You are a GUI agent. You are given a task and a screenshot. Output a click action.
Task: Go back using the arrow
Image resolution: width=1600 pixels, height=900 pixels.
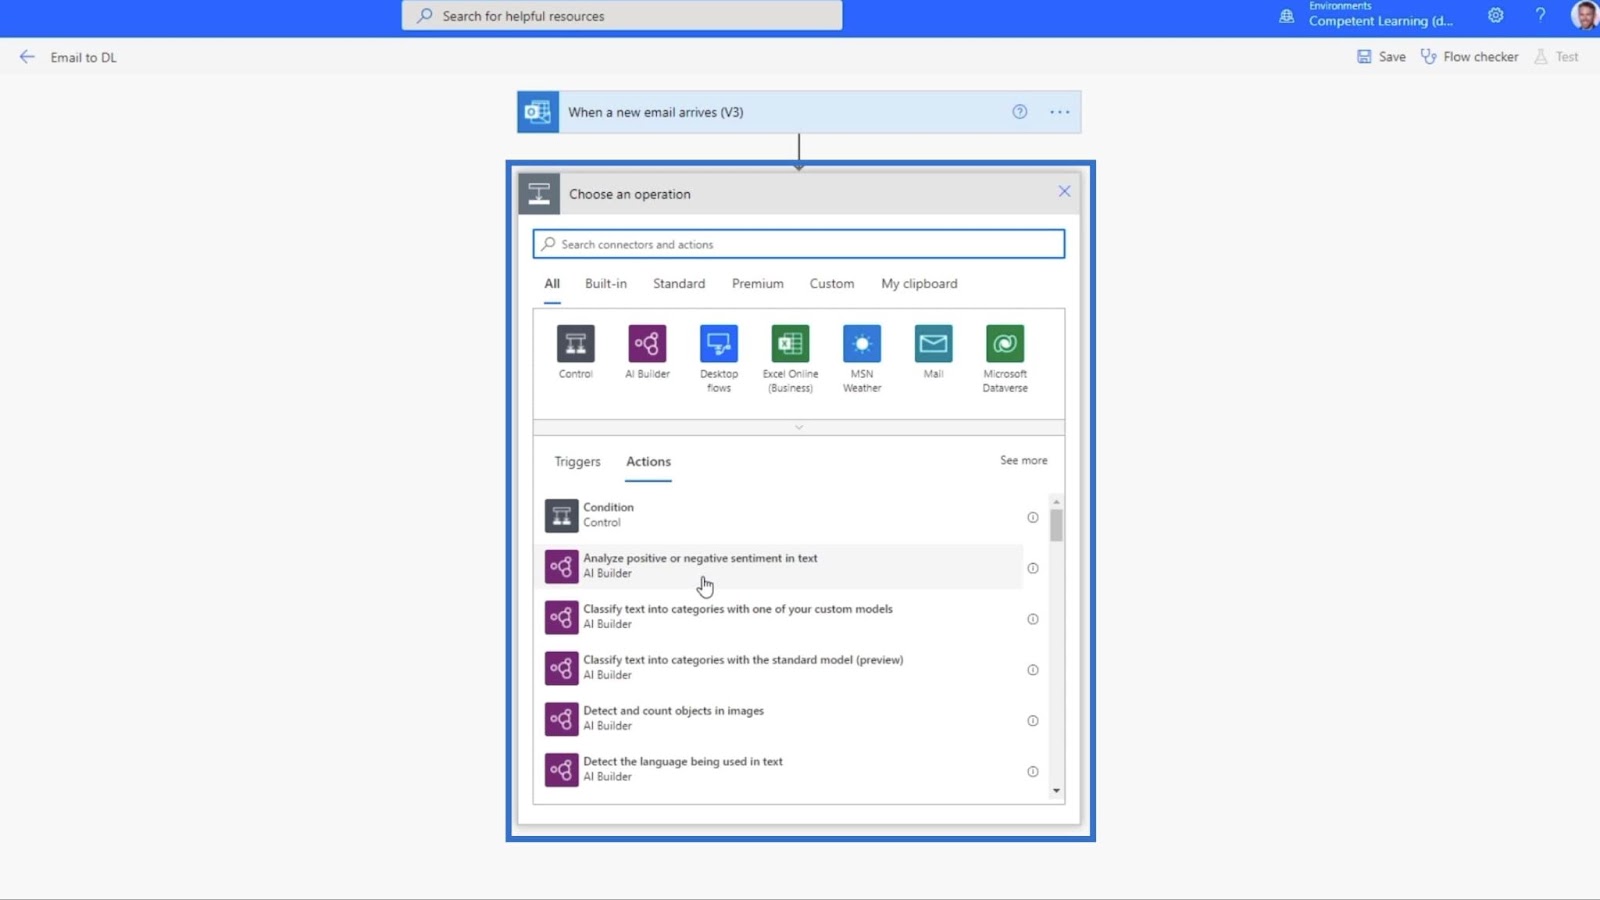click(x=27, y=57)
